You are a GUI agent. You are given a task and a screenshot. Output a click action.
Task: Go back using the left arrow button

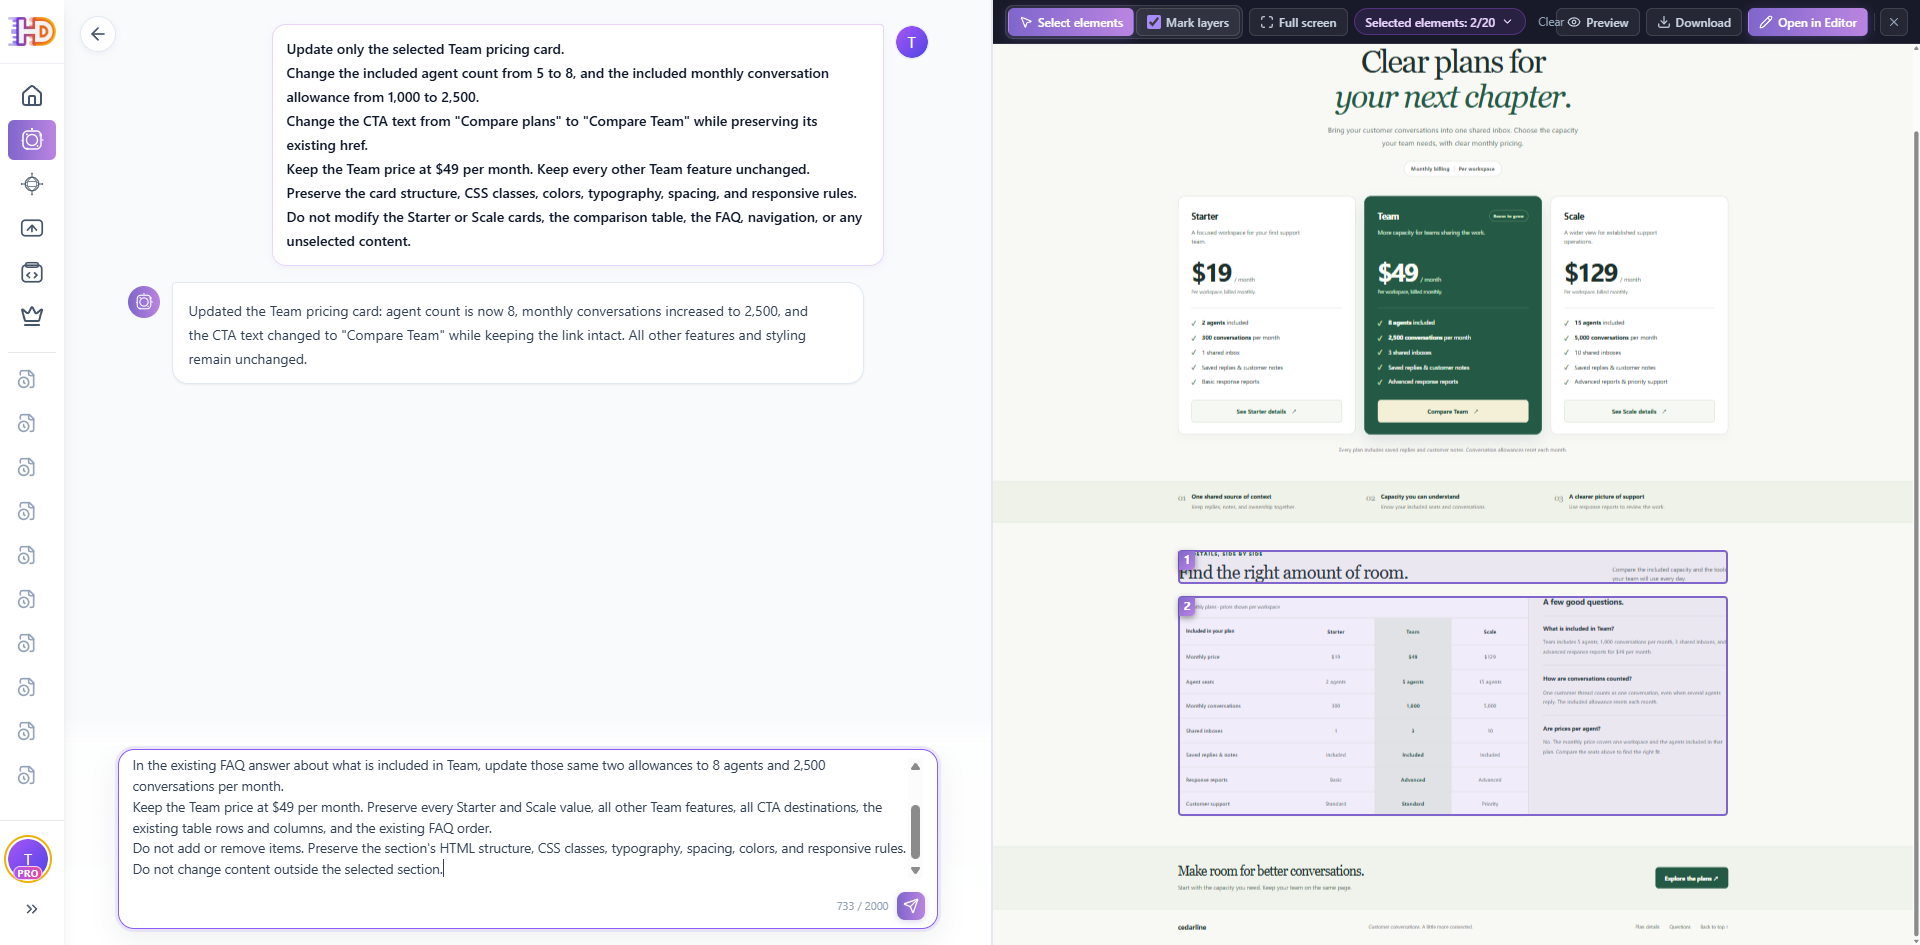point(98,34)
